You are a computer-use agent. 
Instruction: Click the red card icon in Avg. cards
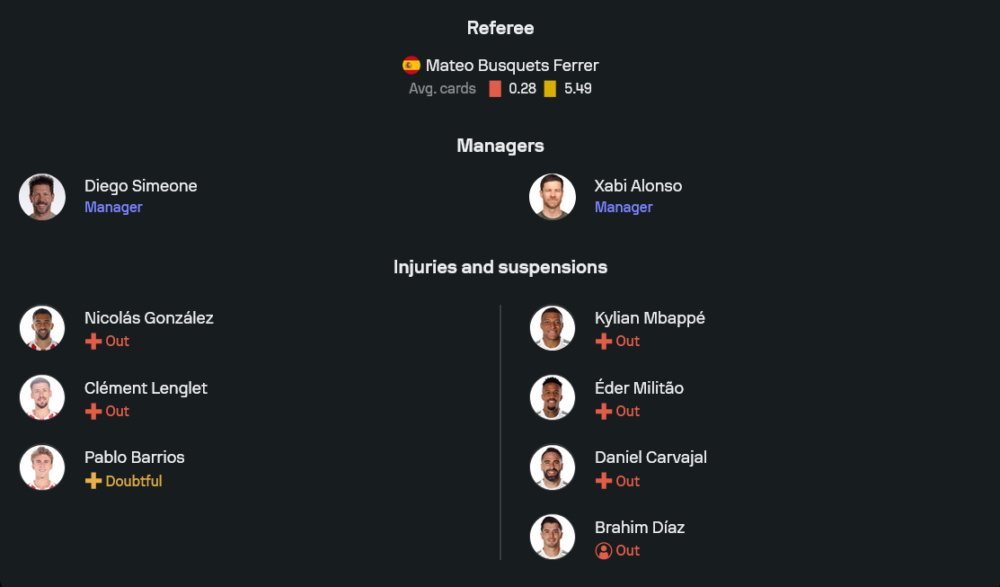click(x=495, y=89)
